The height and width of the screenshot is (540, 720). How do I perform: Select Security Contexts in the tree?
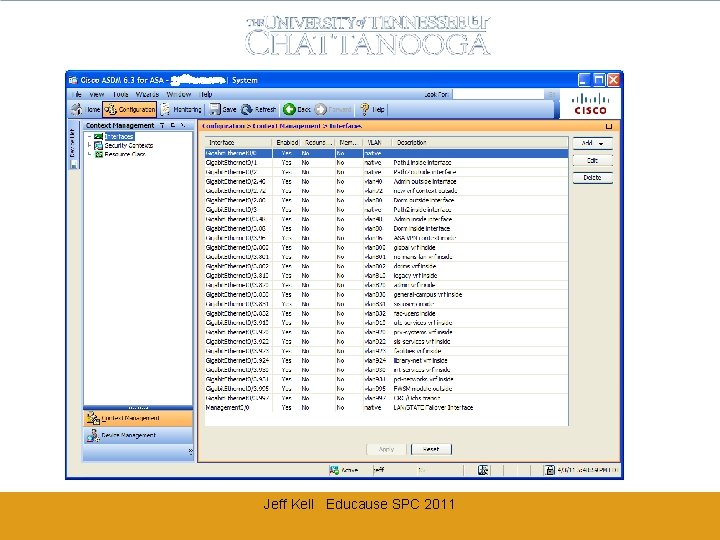pos(129,146)
